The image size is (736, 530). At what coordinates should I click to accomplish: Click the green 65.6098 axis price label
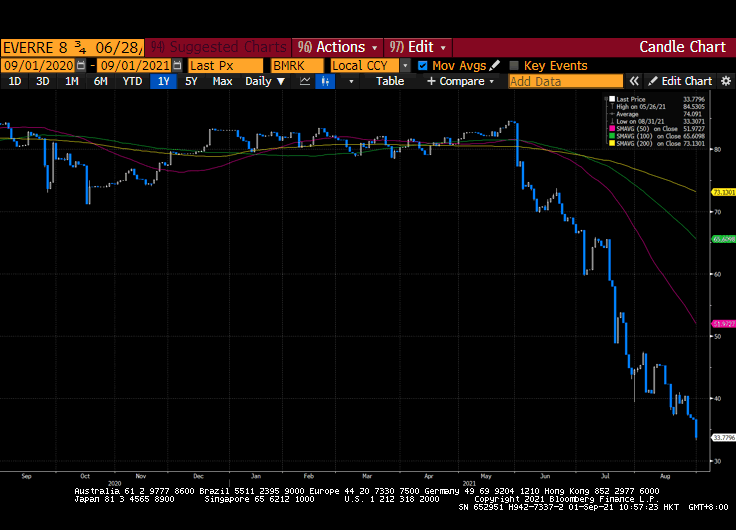click(724, 239)
